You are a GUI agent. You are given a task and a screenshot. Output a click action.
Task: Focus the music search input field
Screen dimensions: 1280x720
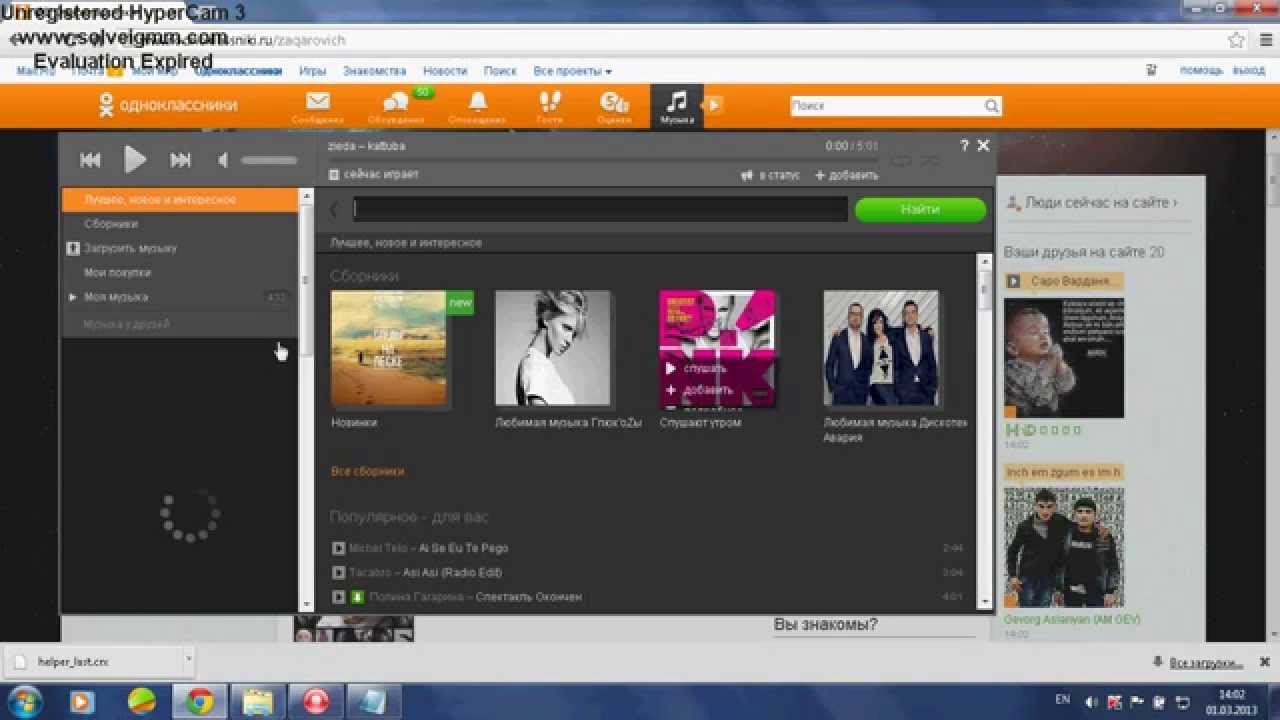(x=600, y=209)
